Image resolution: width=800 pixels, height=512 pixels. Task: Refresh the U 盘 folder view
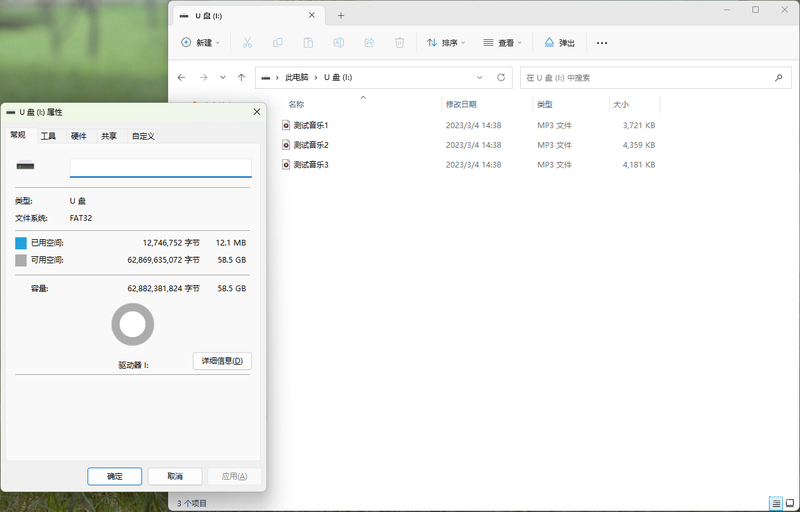click(x=501, y=78)
